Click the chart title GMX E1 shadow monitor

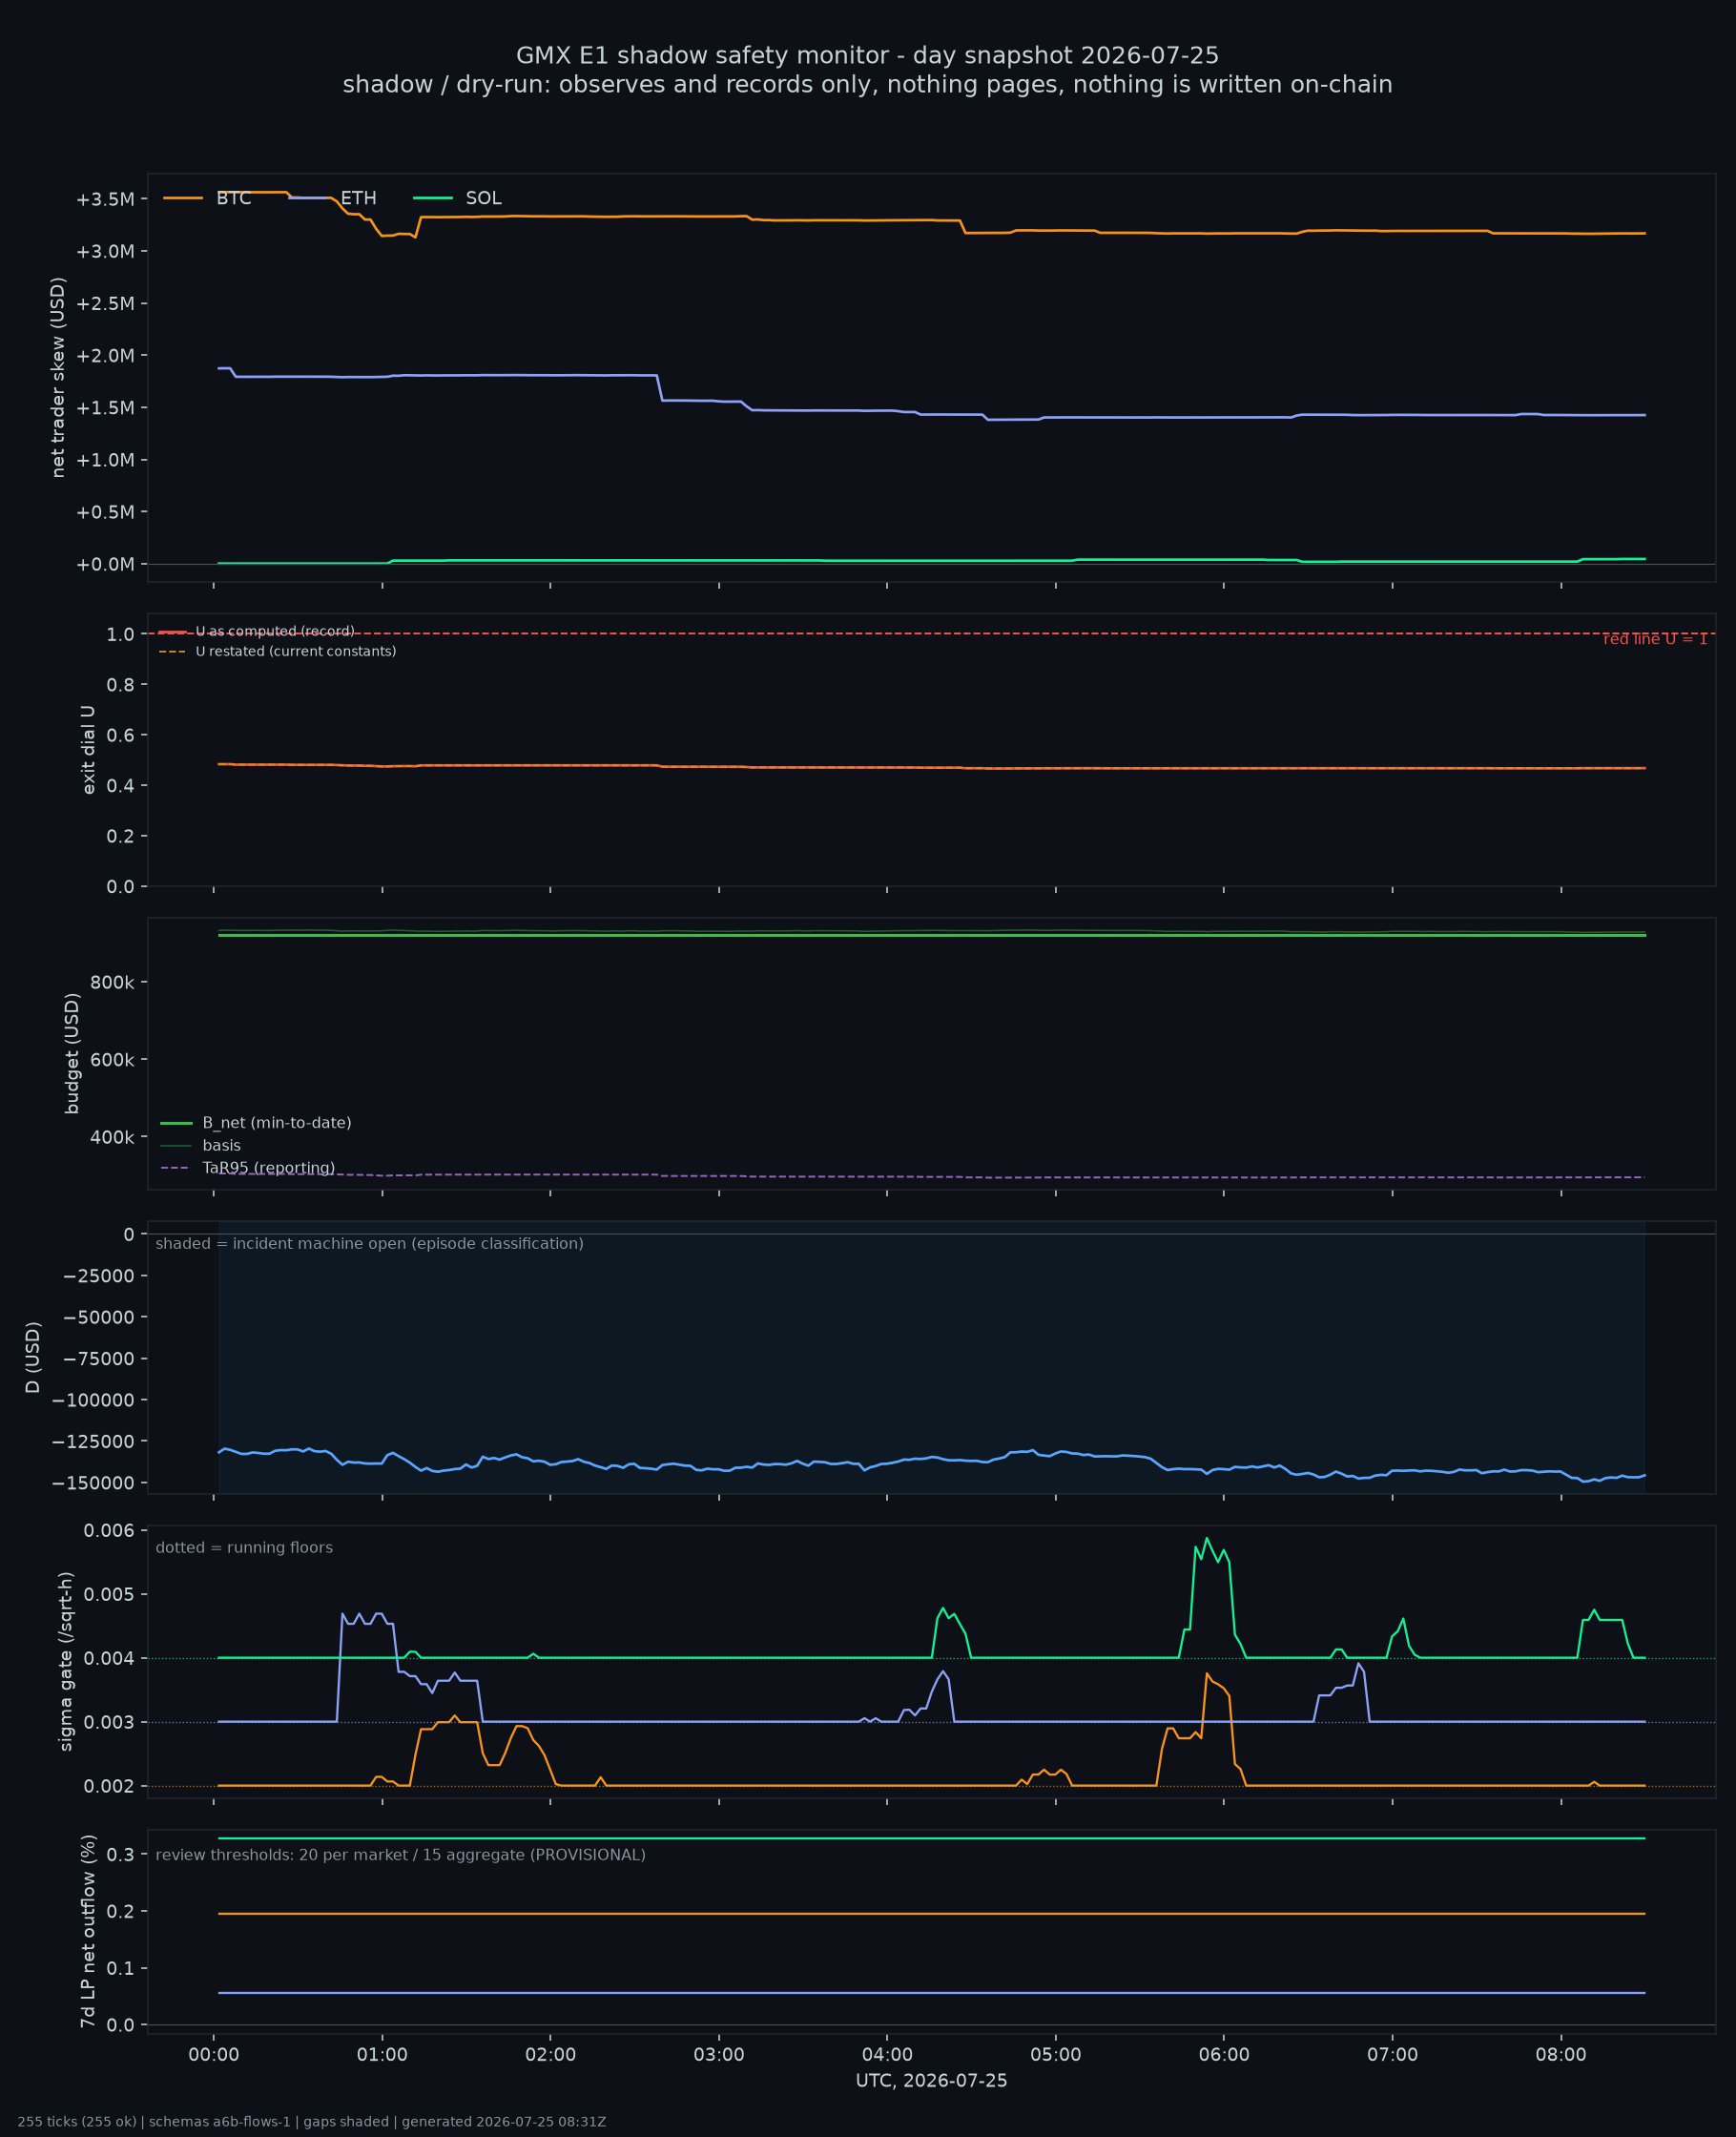[867, 55]
